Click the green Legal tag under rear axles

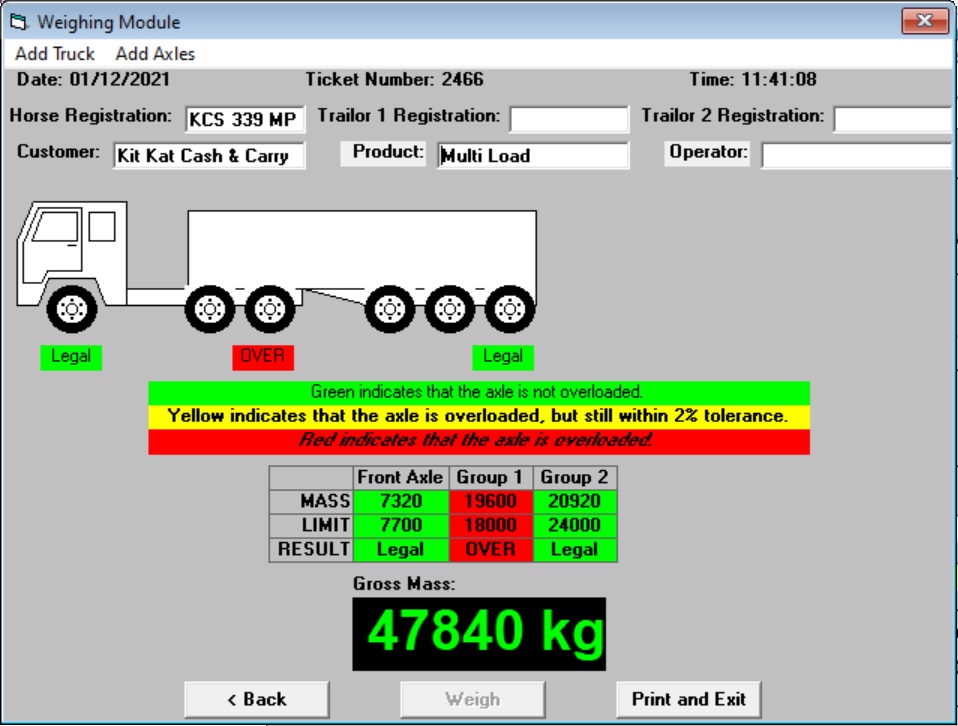pos(503,357)
